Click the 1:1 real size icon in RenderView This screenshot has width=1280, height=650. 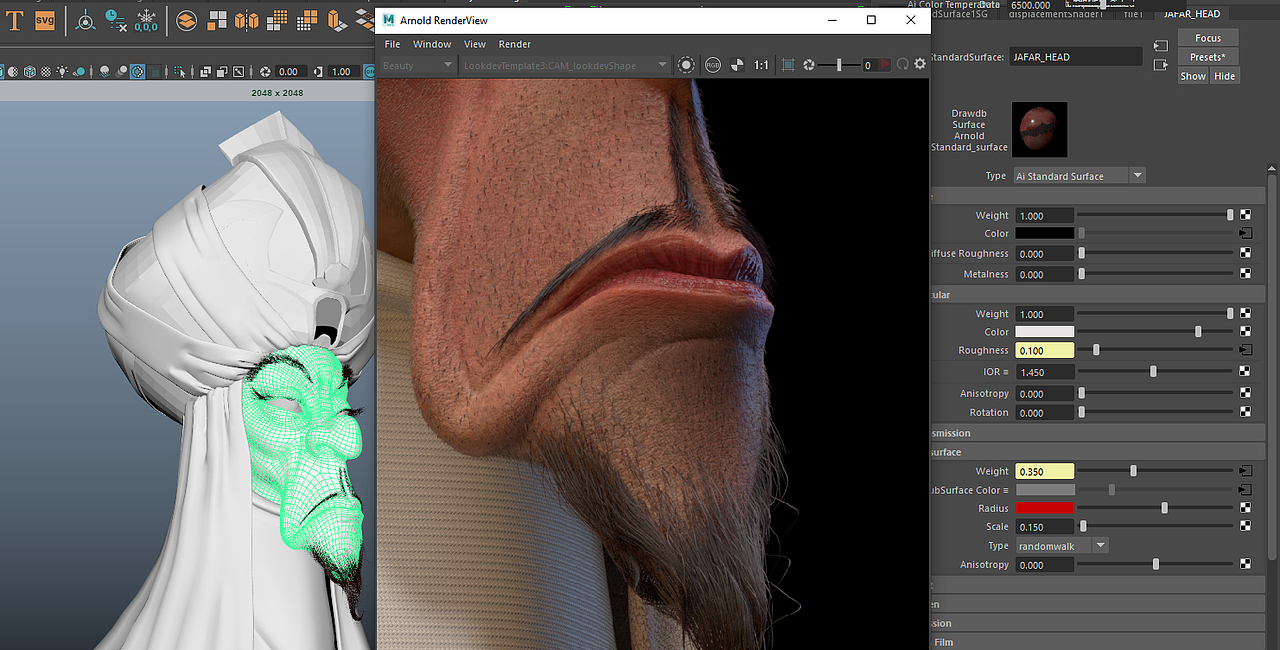click(x=761, y=65)
